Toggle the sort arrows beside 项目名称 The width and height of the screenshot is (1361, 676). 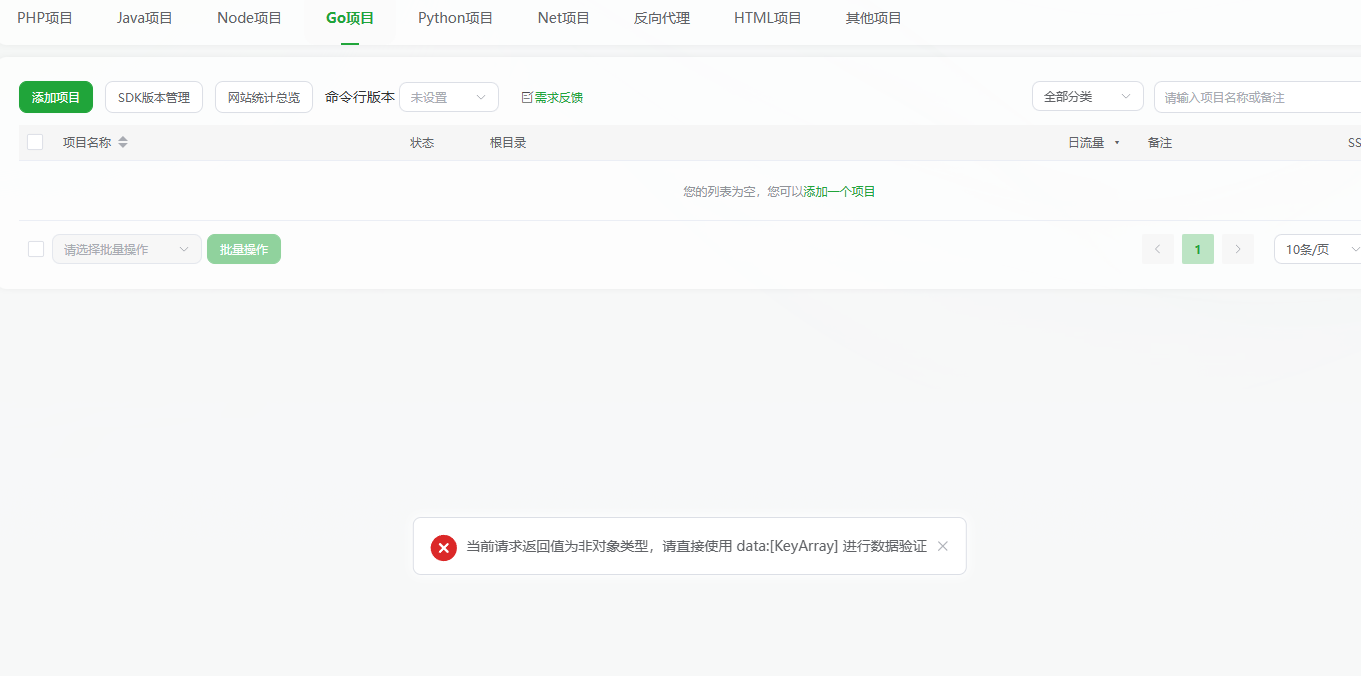pyautogui.click(x=122, y=142)
